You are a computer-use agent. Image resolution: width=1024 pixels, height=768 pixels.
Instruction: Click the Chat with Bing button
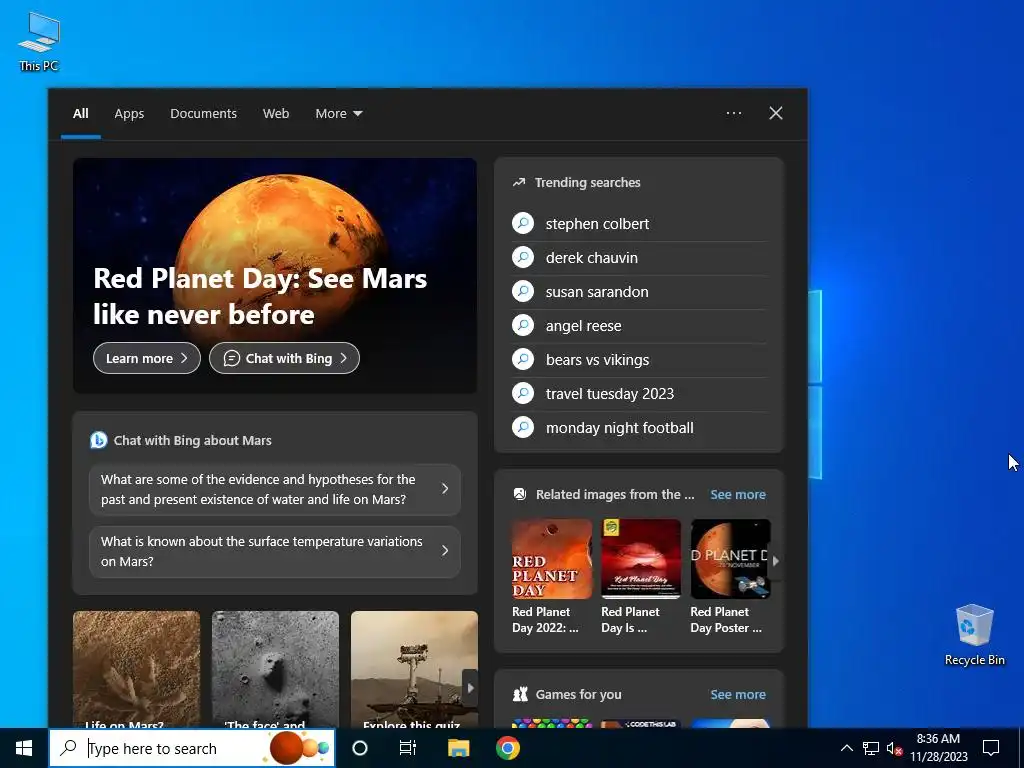[284, 358]
